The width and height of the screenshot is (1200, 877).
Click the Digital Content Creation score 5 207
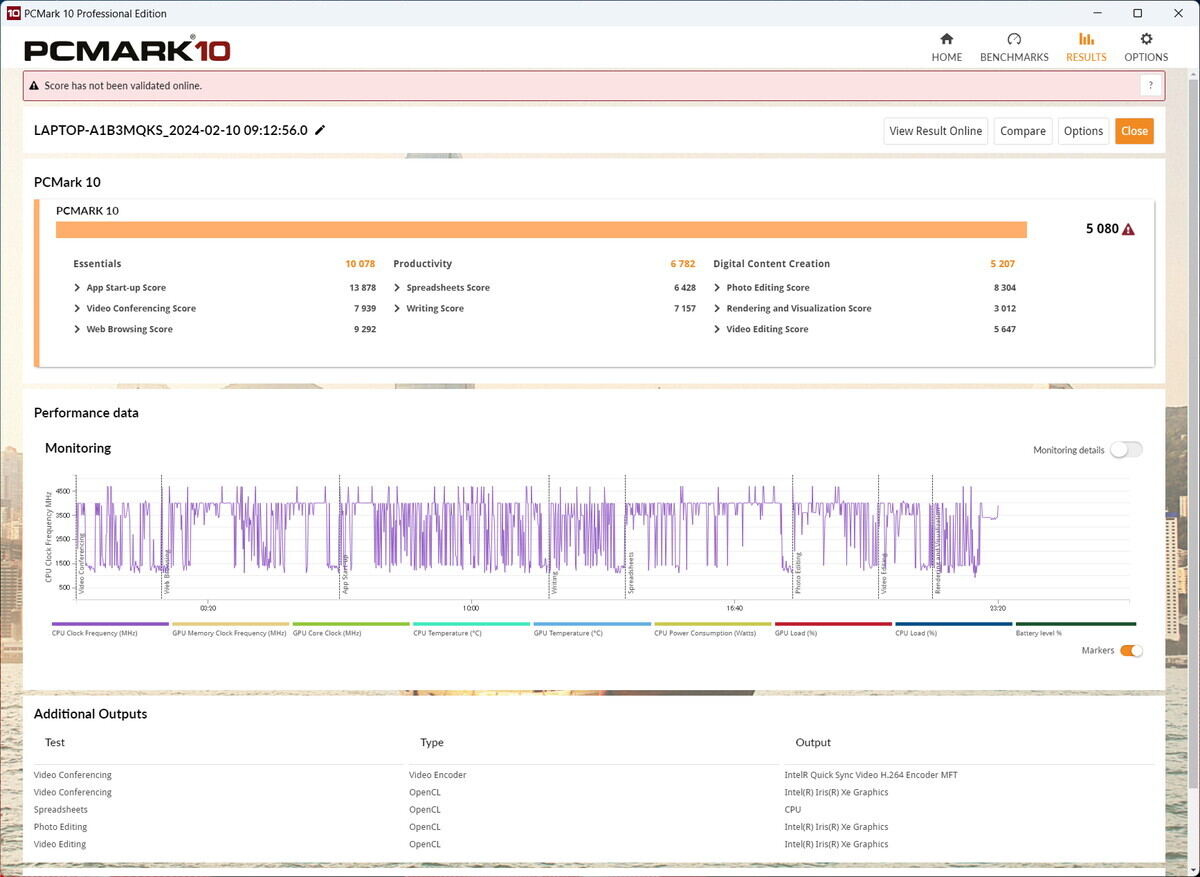[1003, 264]
